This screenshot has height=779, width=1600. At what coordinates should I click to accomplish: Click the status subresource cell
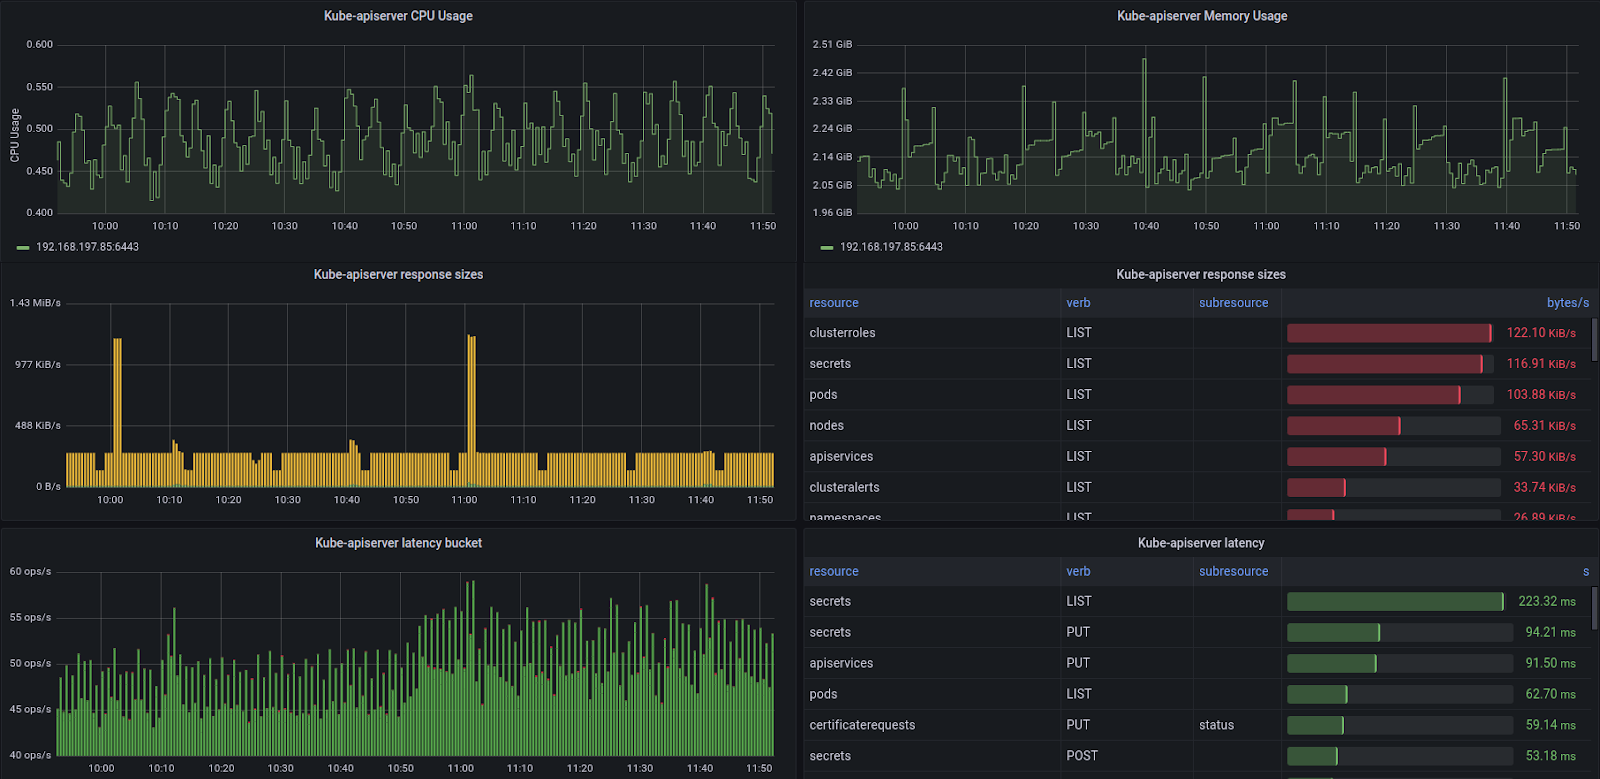pos(1216,725)
